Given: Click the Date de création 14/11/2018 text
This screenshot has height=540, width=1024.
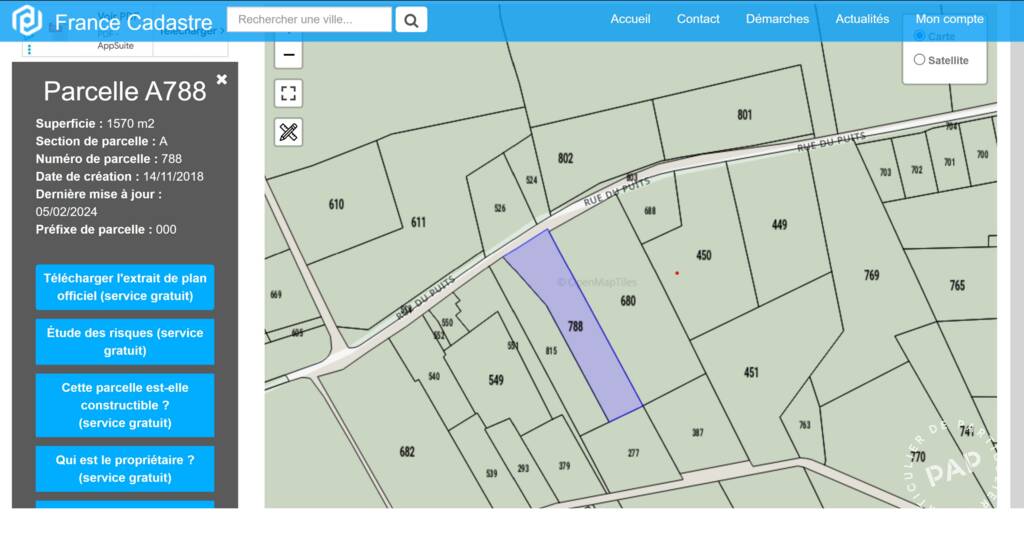Looking at the screenshot, I should [x=120, y=176].
